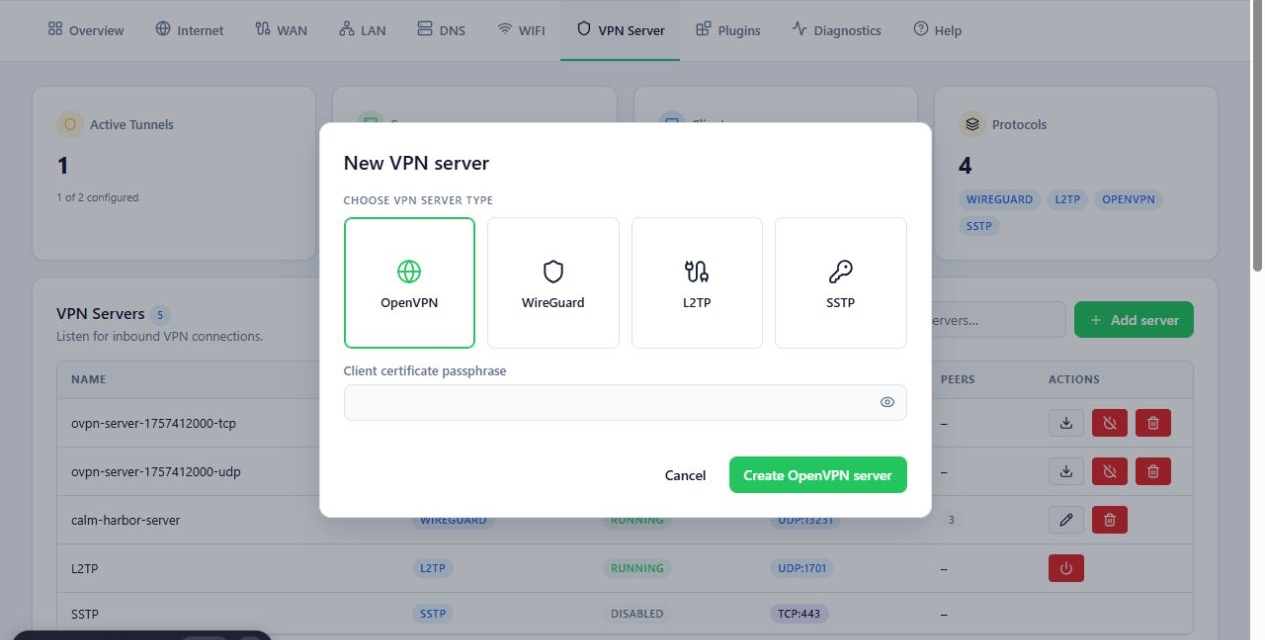
Task: Click the ovpn-server-1757412000-udp server name
Action: click(x=156, y=471)
